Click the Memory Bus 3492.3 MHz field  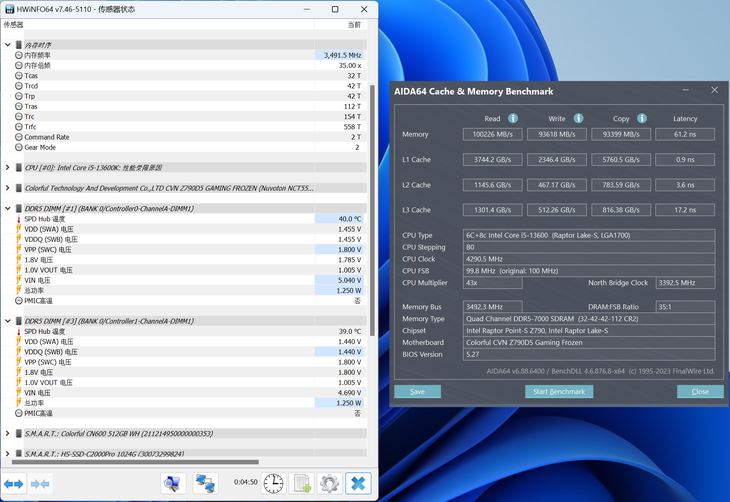[493, 307]
